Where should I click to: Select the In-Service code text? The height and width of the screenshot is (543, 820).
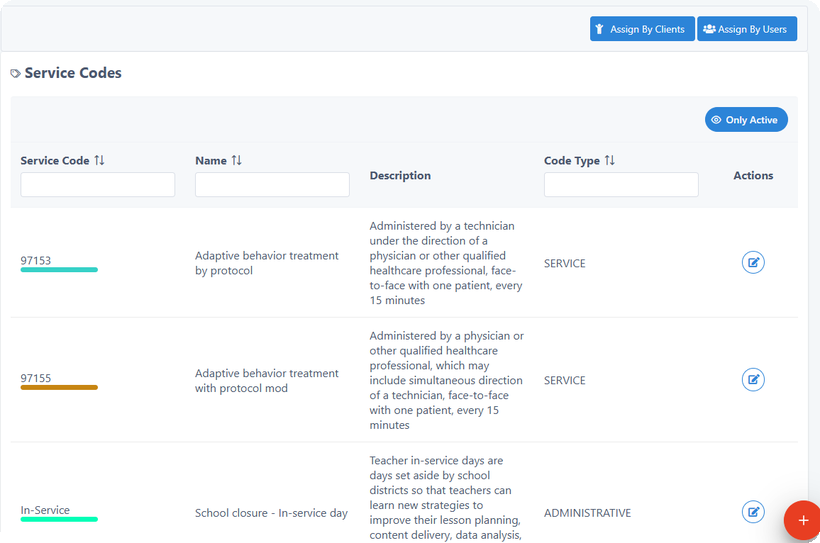click(x=45, y=510)
